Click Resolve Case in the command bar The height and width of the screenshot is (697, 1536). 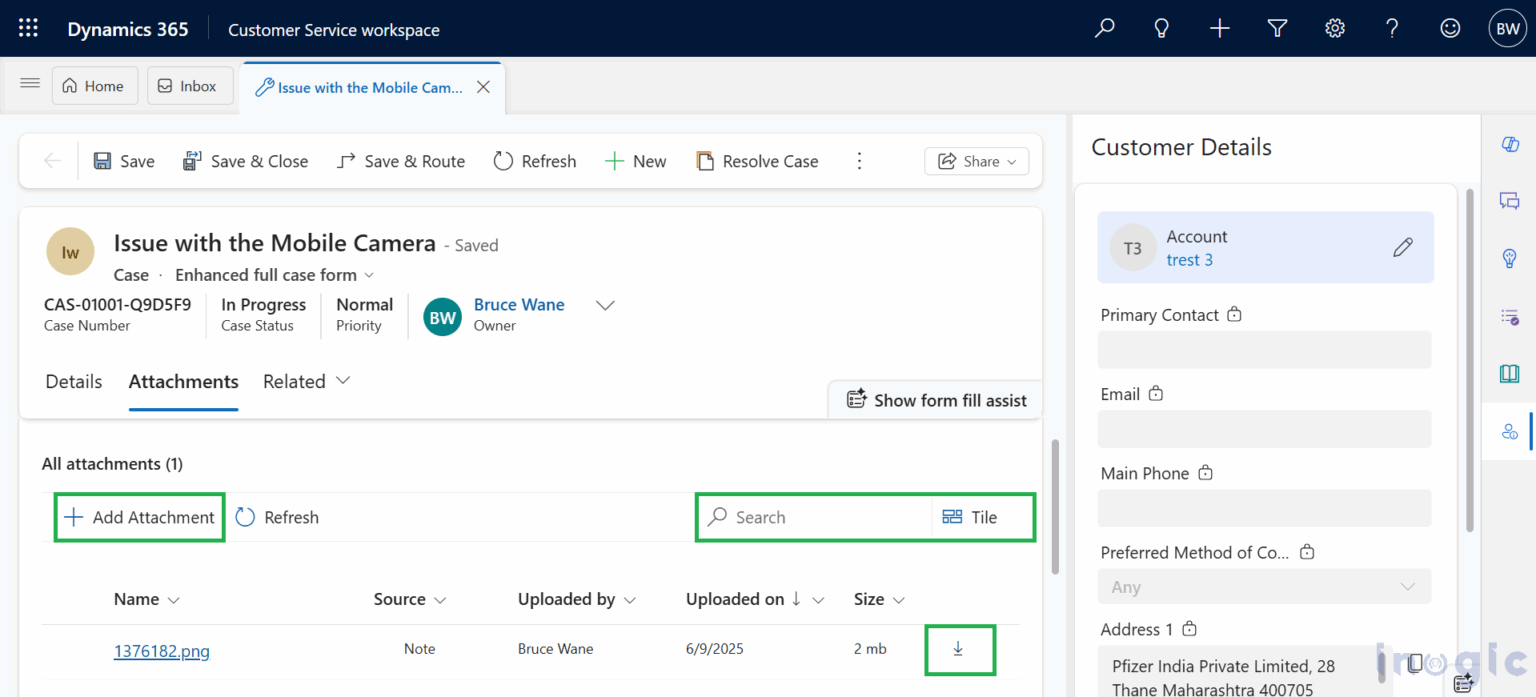[x=757, y=161]
